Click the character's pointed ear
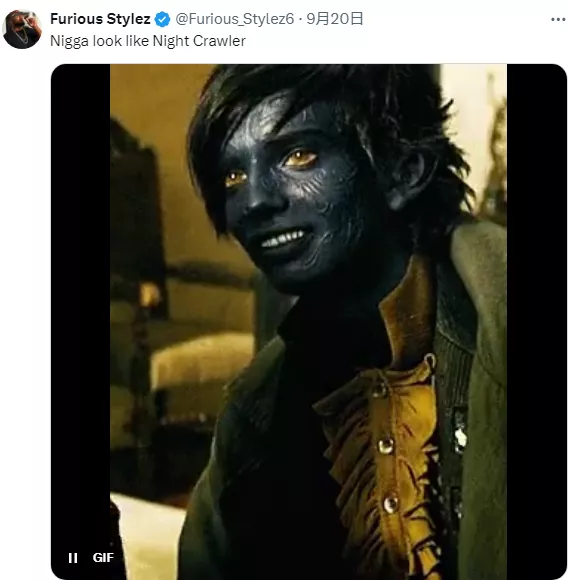Image resolution: width=569 pixels, height=580 pixels. [x=411, y=181]
